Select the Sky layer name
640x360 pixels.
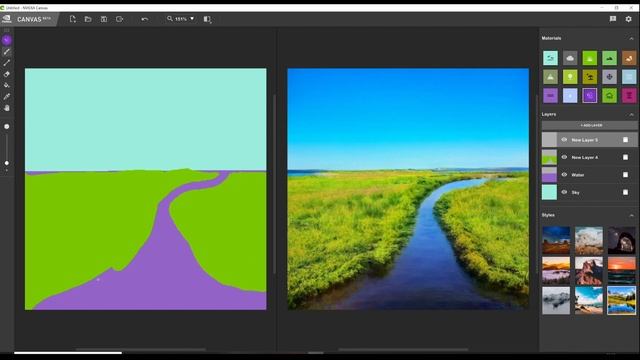click(x=576, y=193)
